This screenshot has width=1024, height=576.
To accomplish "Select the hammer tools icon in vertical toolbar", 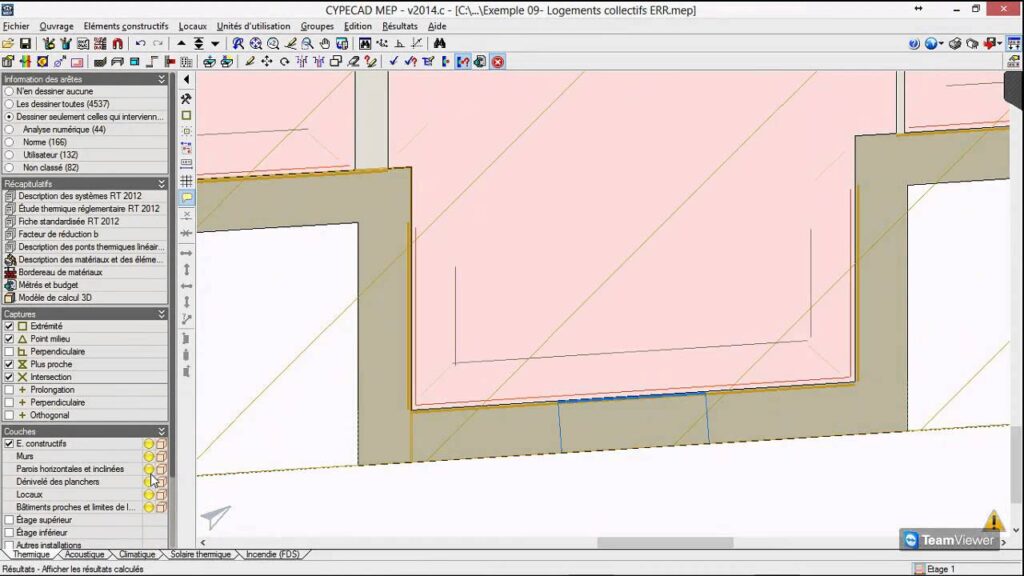I will pyautogui.click(x=186, y=99).
